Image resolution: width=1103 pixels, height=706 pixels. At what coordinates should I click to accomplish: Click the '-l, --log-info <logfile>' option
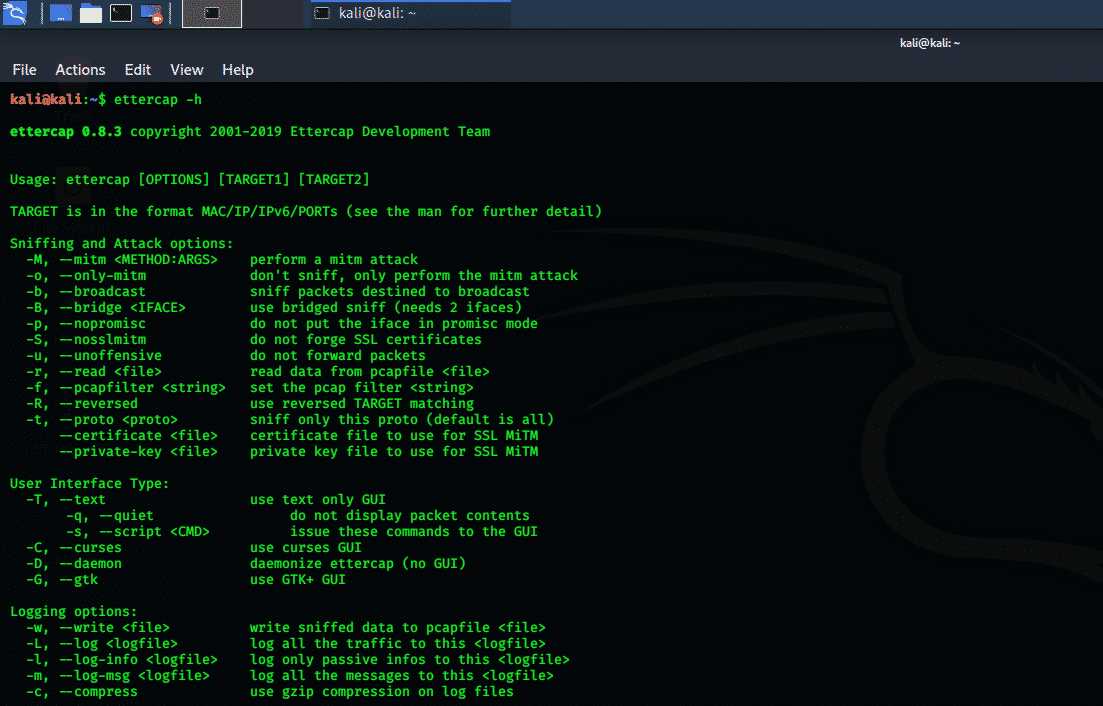[122, 660]
